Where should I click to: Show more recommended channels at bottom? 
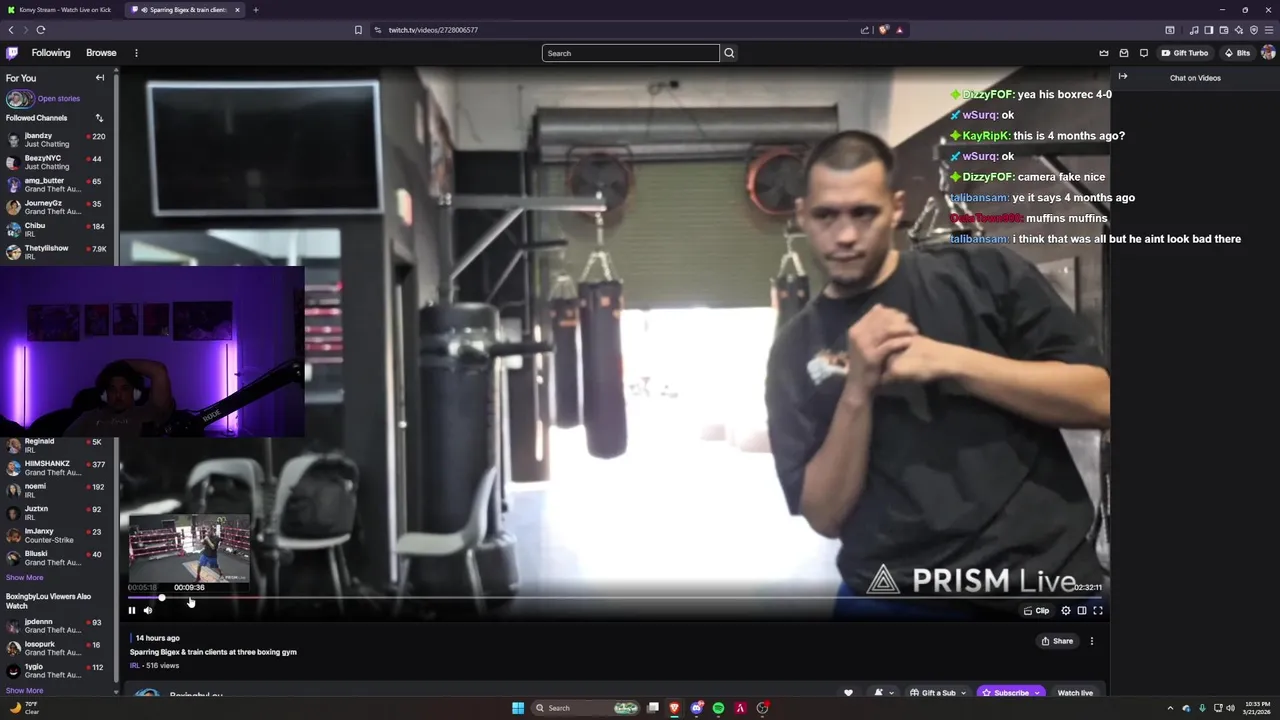pyautogui.click(x=25, y=690)
